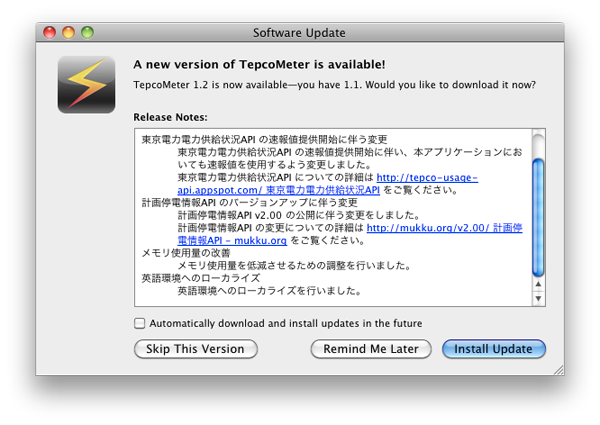Close the Software Update window
600x425 pixels.
pyautogui.click(x=49, y=32)
